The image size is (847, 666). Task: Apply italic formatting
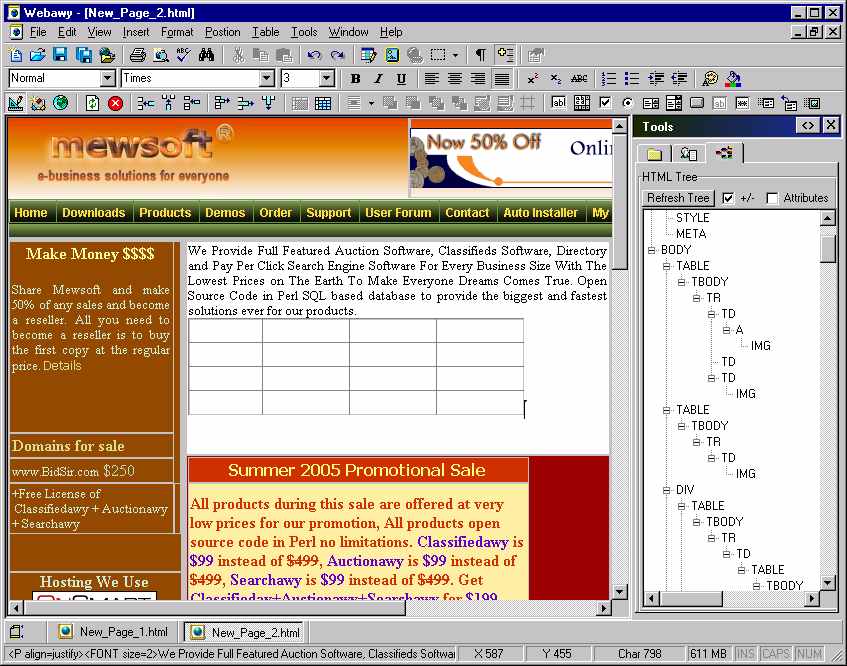click(378, 79)
